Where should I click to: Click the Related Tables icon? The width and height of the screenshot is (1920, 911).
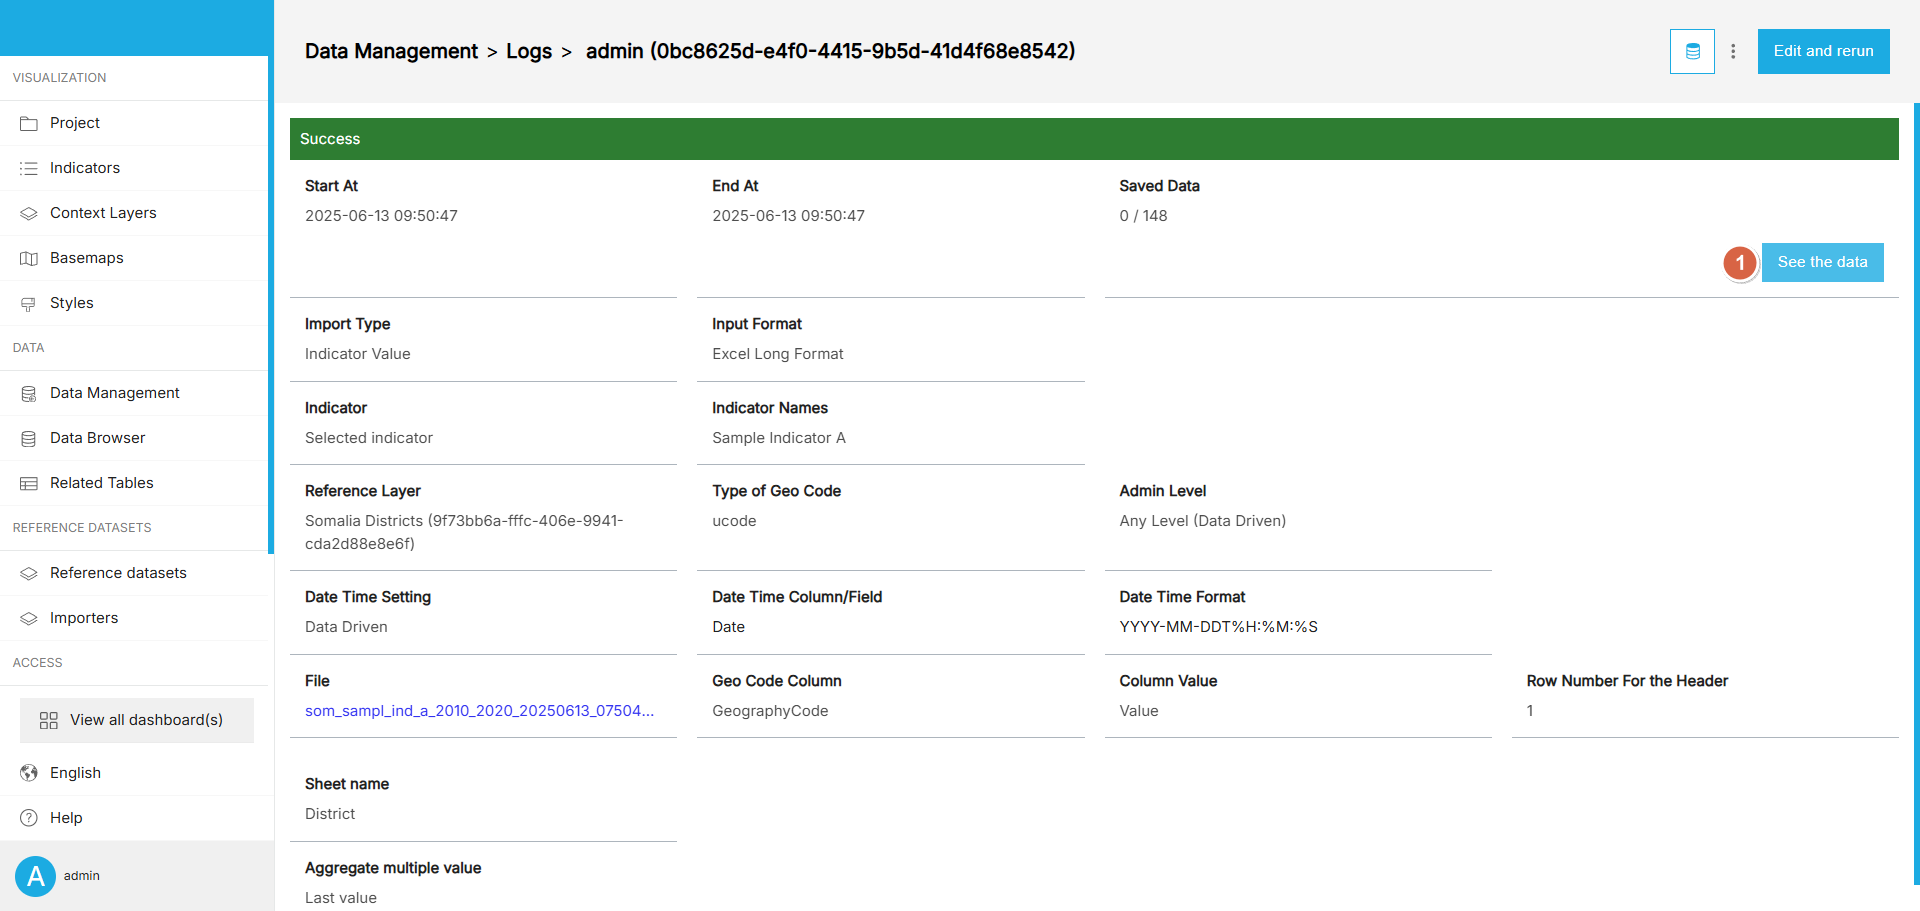coord(29,483)
